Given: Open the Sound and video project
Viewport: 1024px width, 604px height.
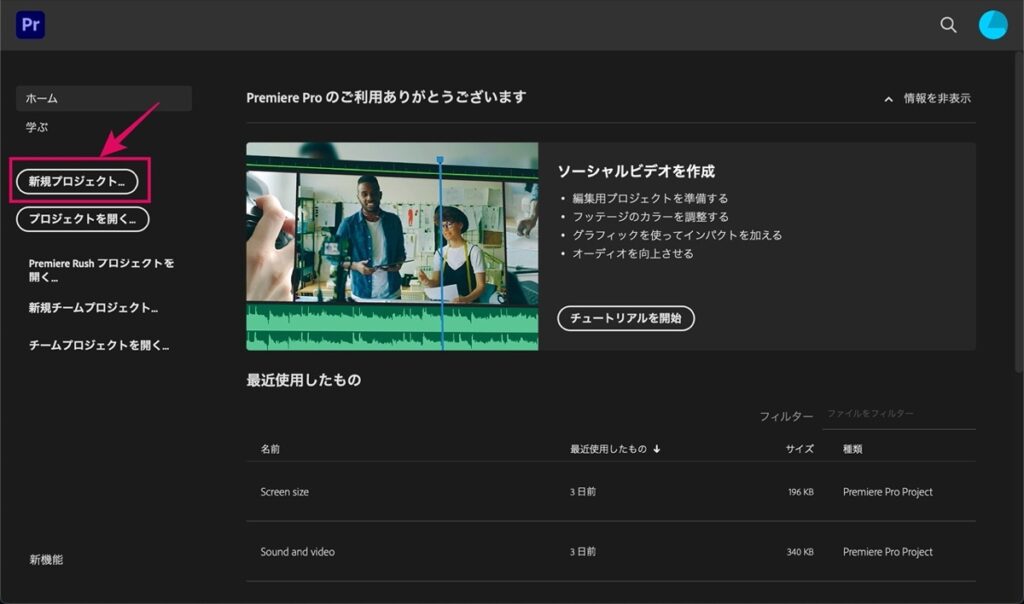Looking at the screenshot, I should click(297, 552).
